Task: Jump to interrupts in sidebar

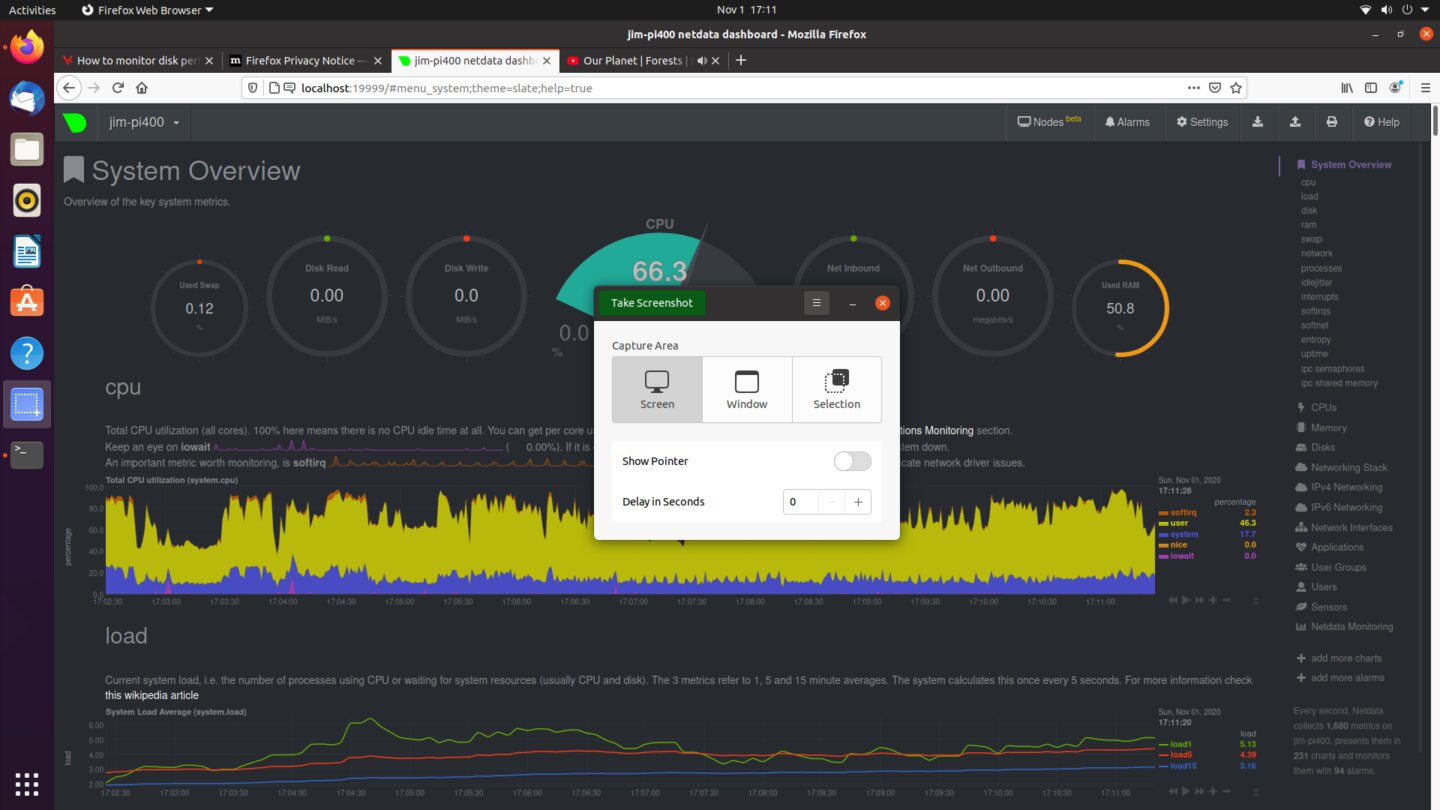Action: (x=1319, y=297)
